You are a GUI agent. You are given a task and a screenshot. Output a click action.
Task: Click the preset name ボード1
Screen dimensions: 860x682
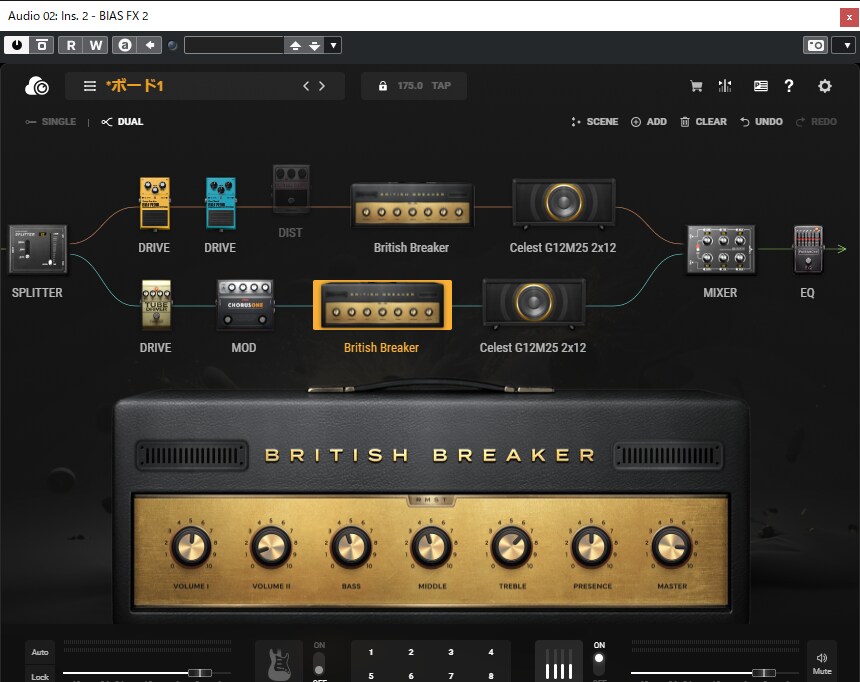pyautogui.click(x=134, y=86)
